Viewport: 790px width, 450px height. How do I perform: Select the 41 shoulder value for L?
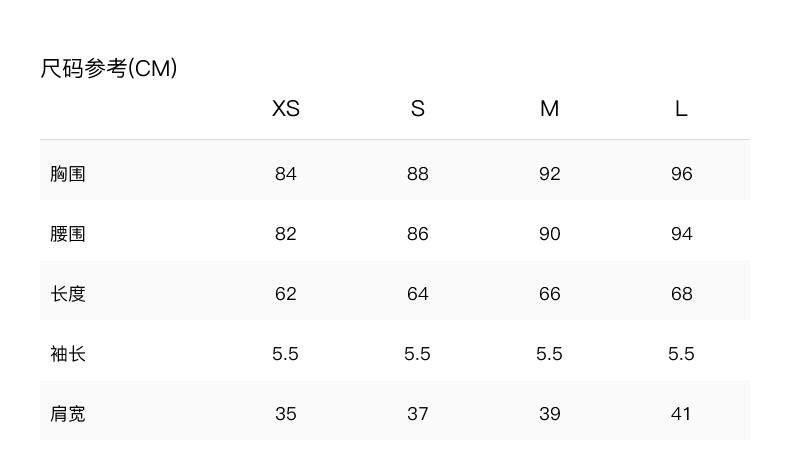[681, 414]
